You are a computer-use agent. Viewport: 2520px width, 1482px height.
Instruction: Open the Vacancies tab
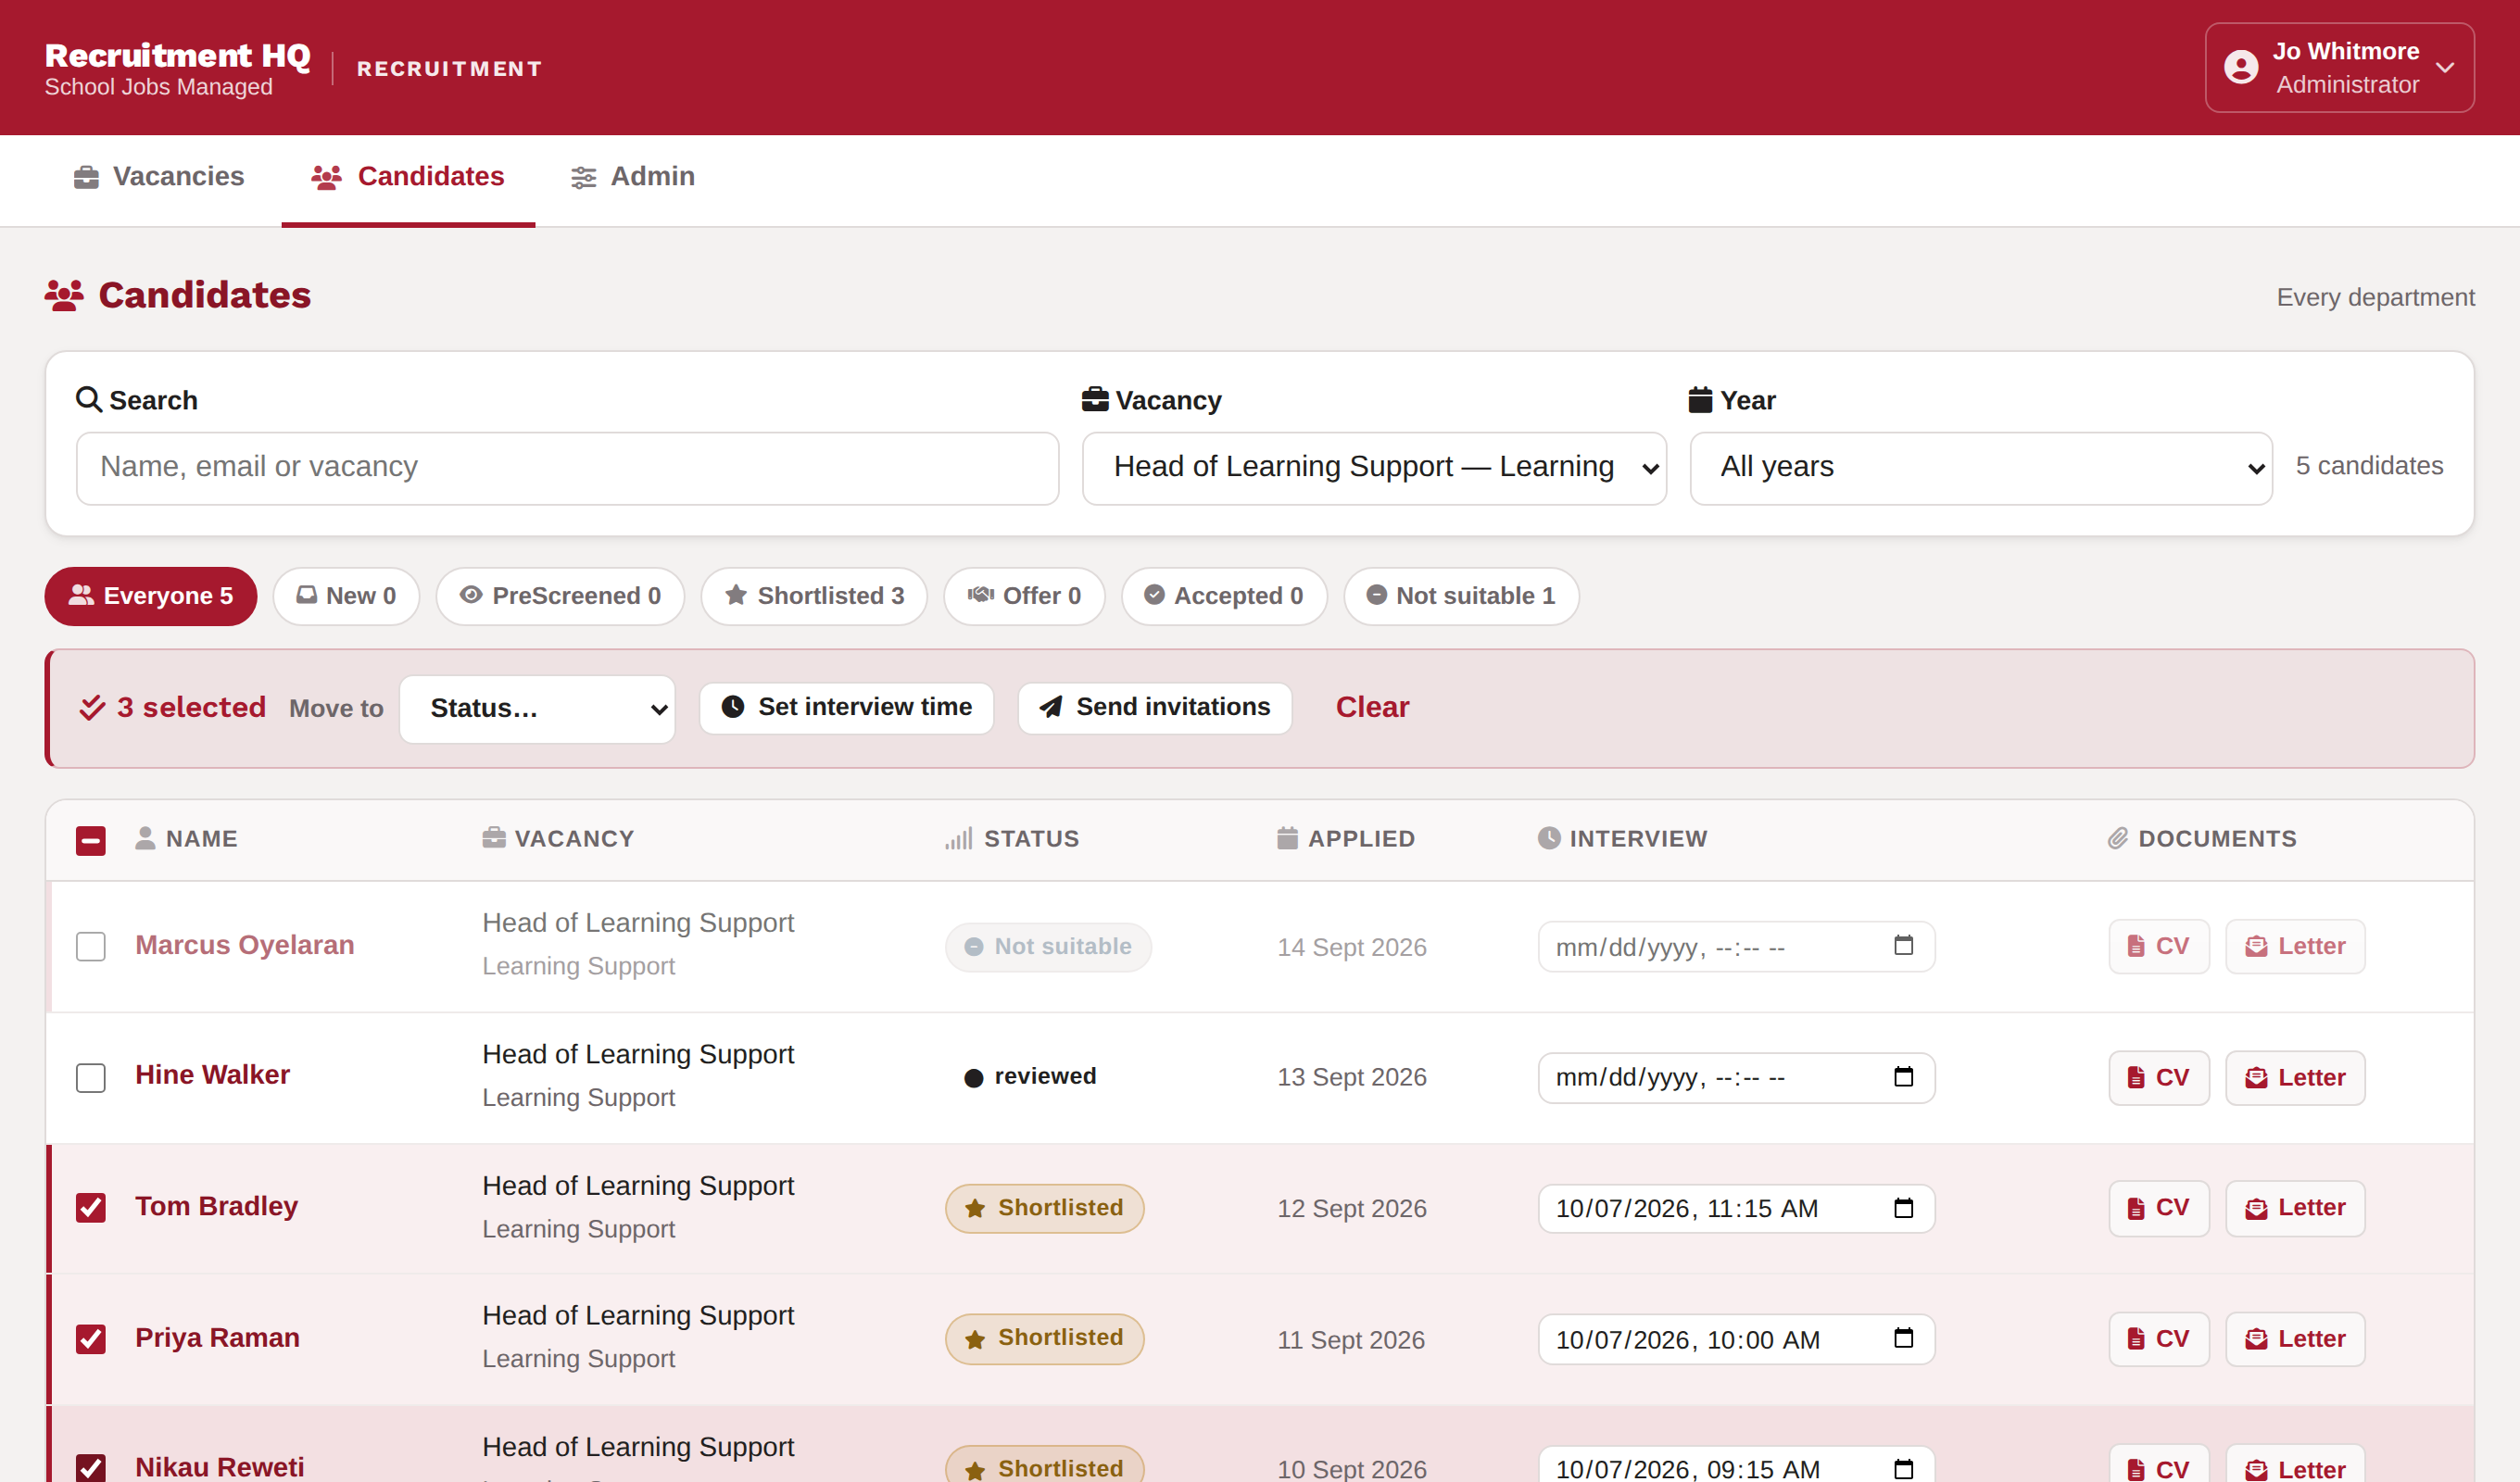158,177
